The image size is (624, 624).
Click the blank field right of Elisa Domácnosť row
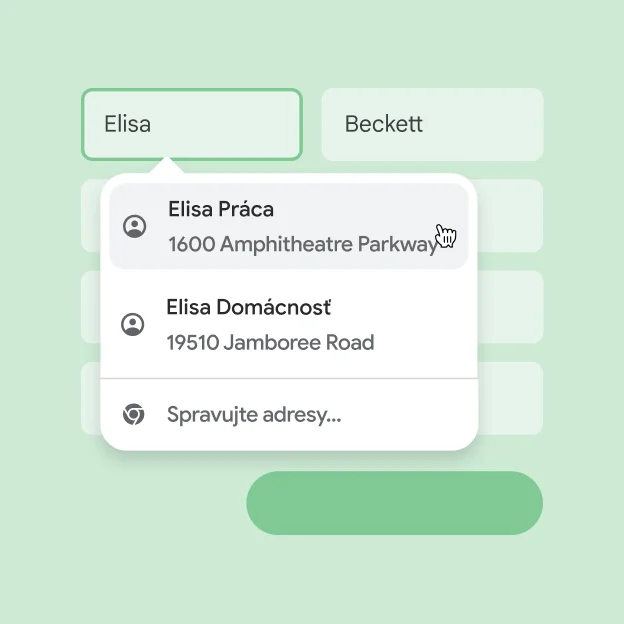[x=510, y=307]
